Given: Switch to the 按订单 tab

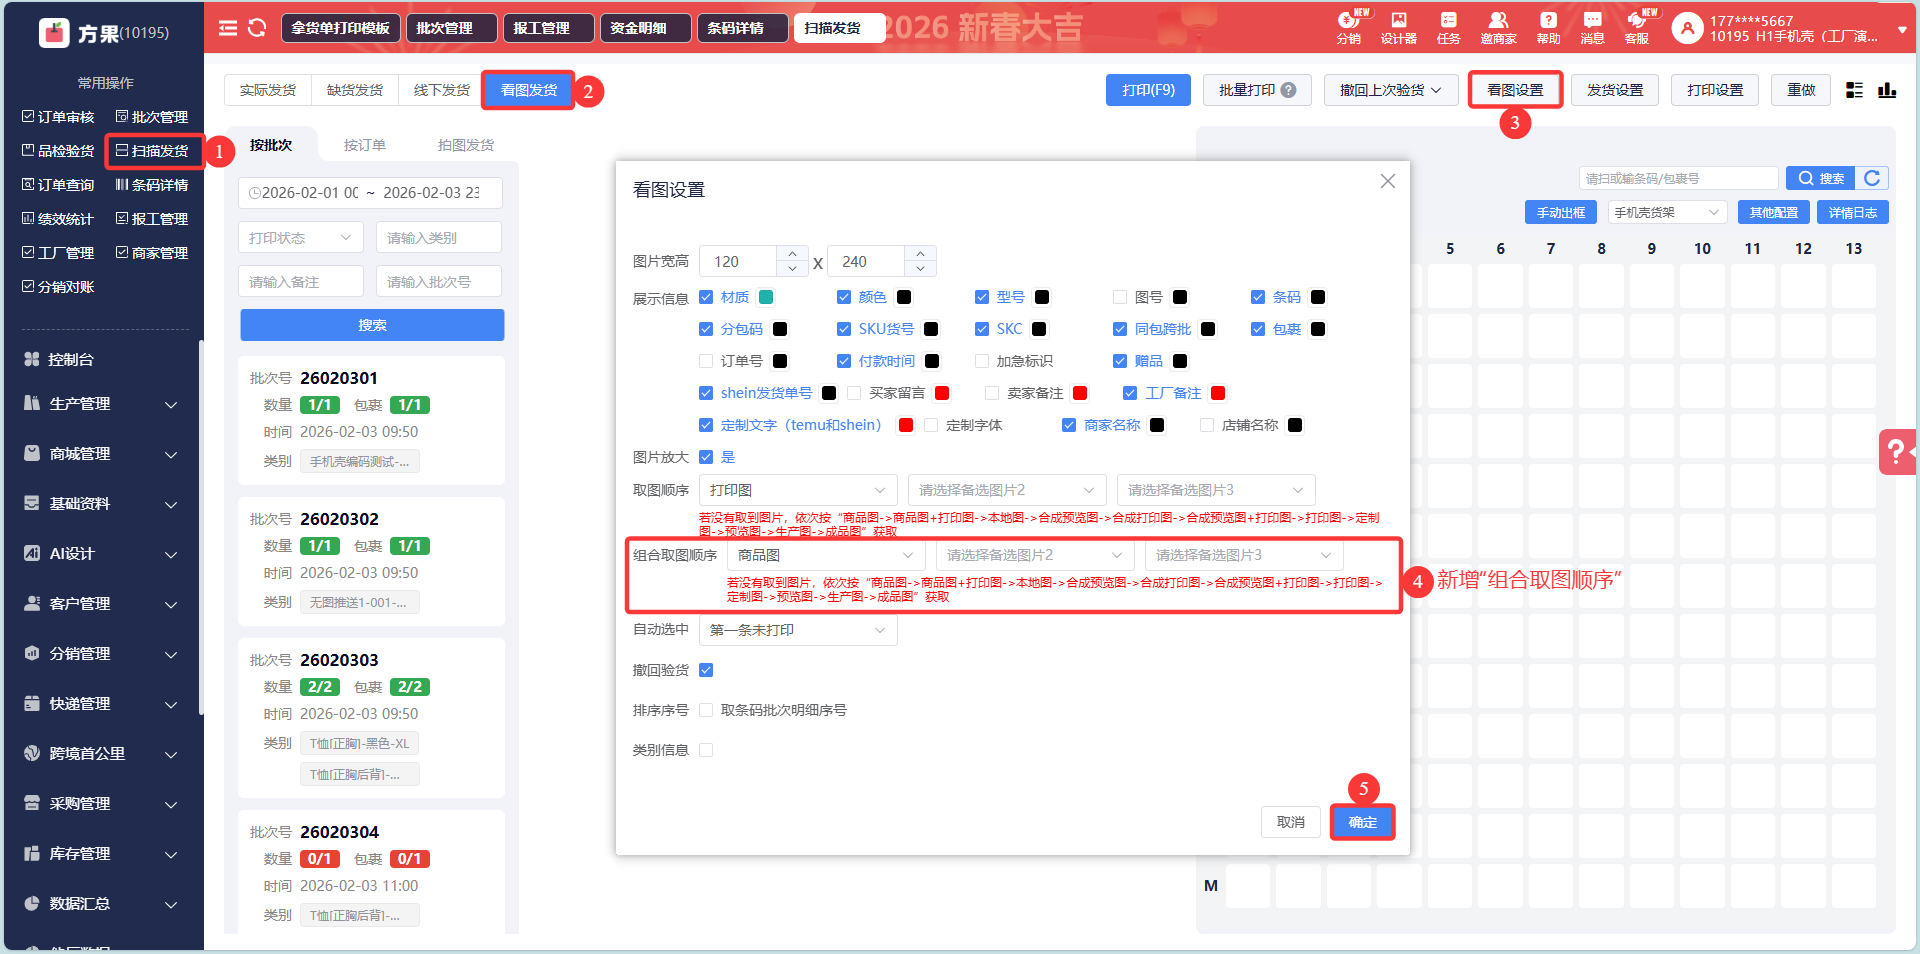Looking at the screenshot, I should [365, 145].
